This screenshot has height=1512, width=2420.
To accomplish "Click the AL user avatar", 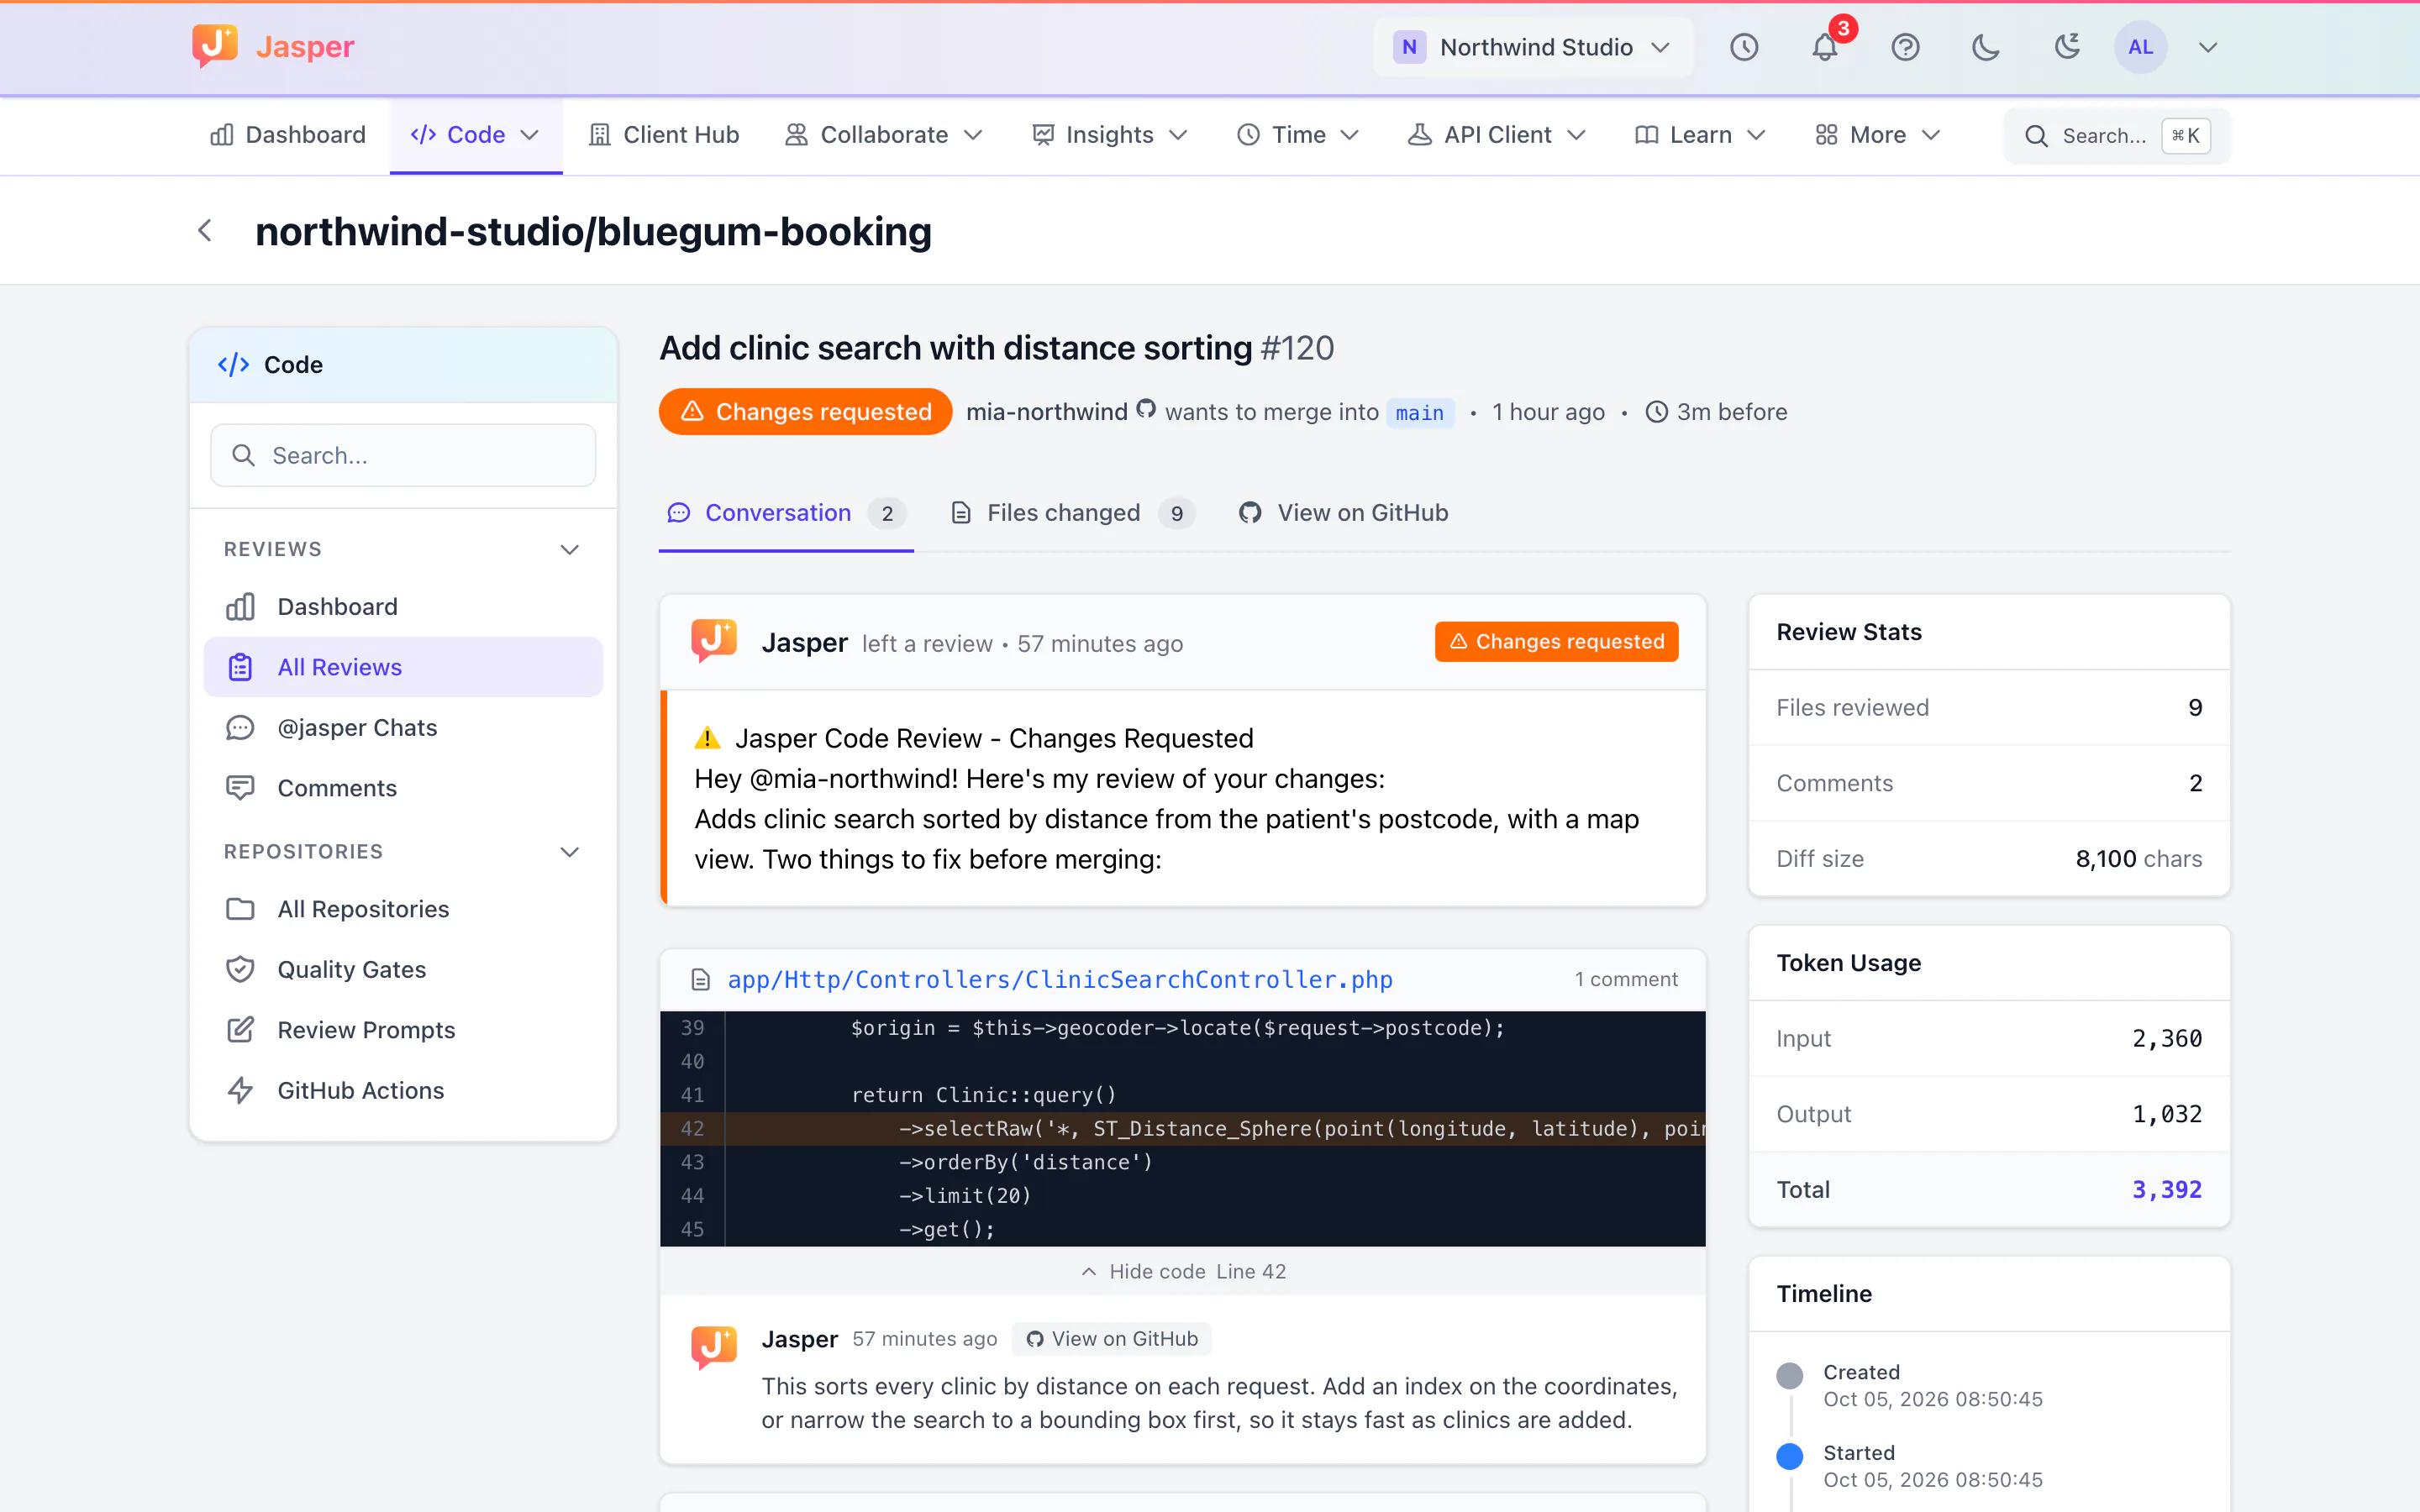I will 2140,47.
